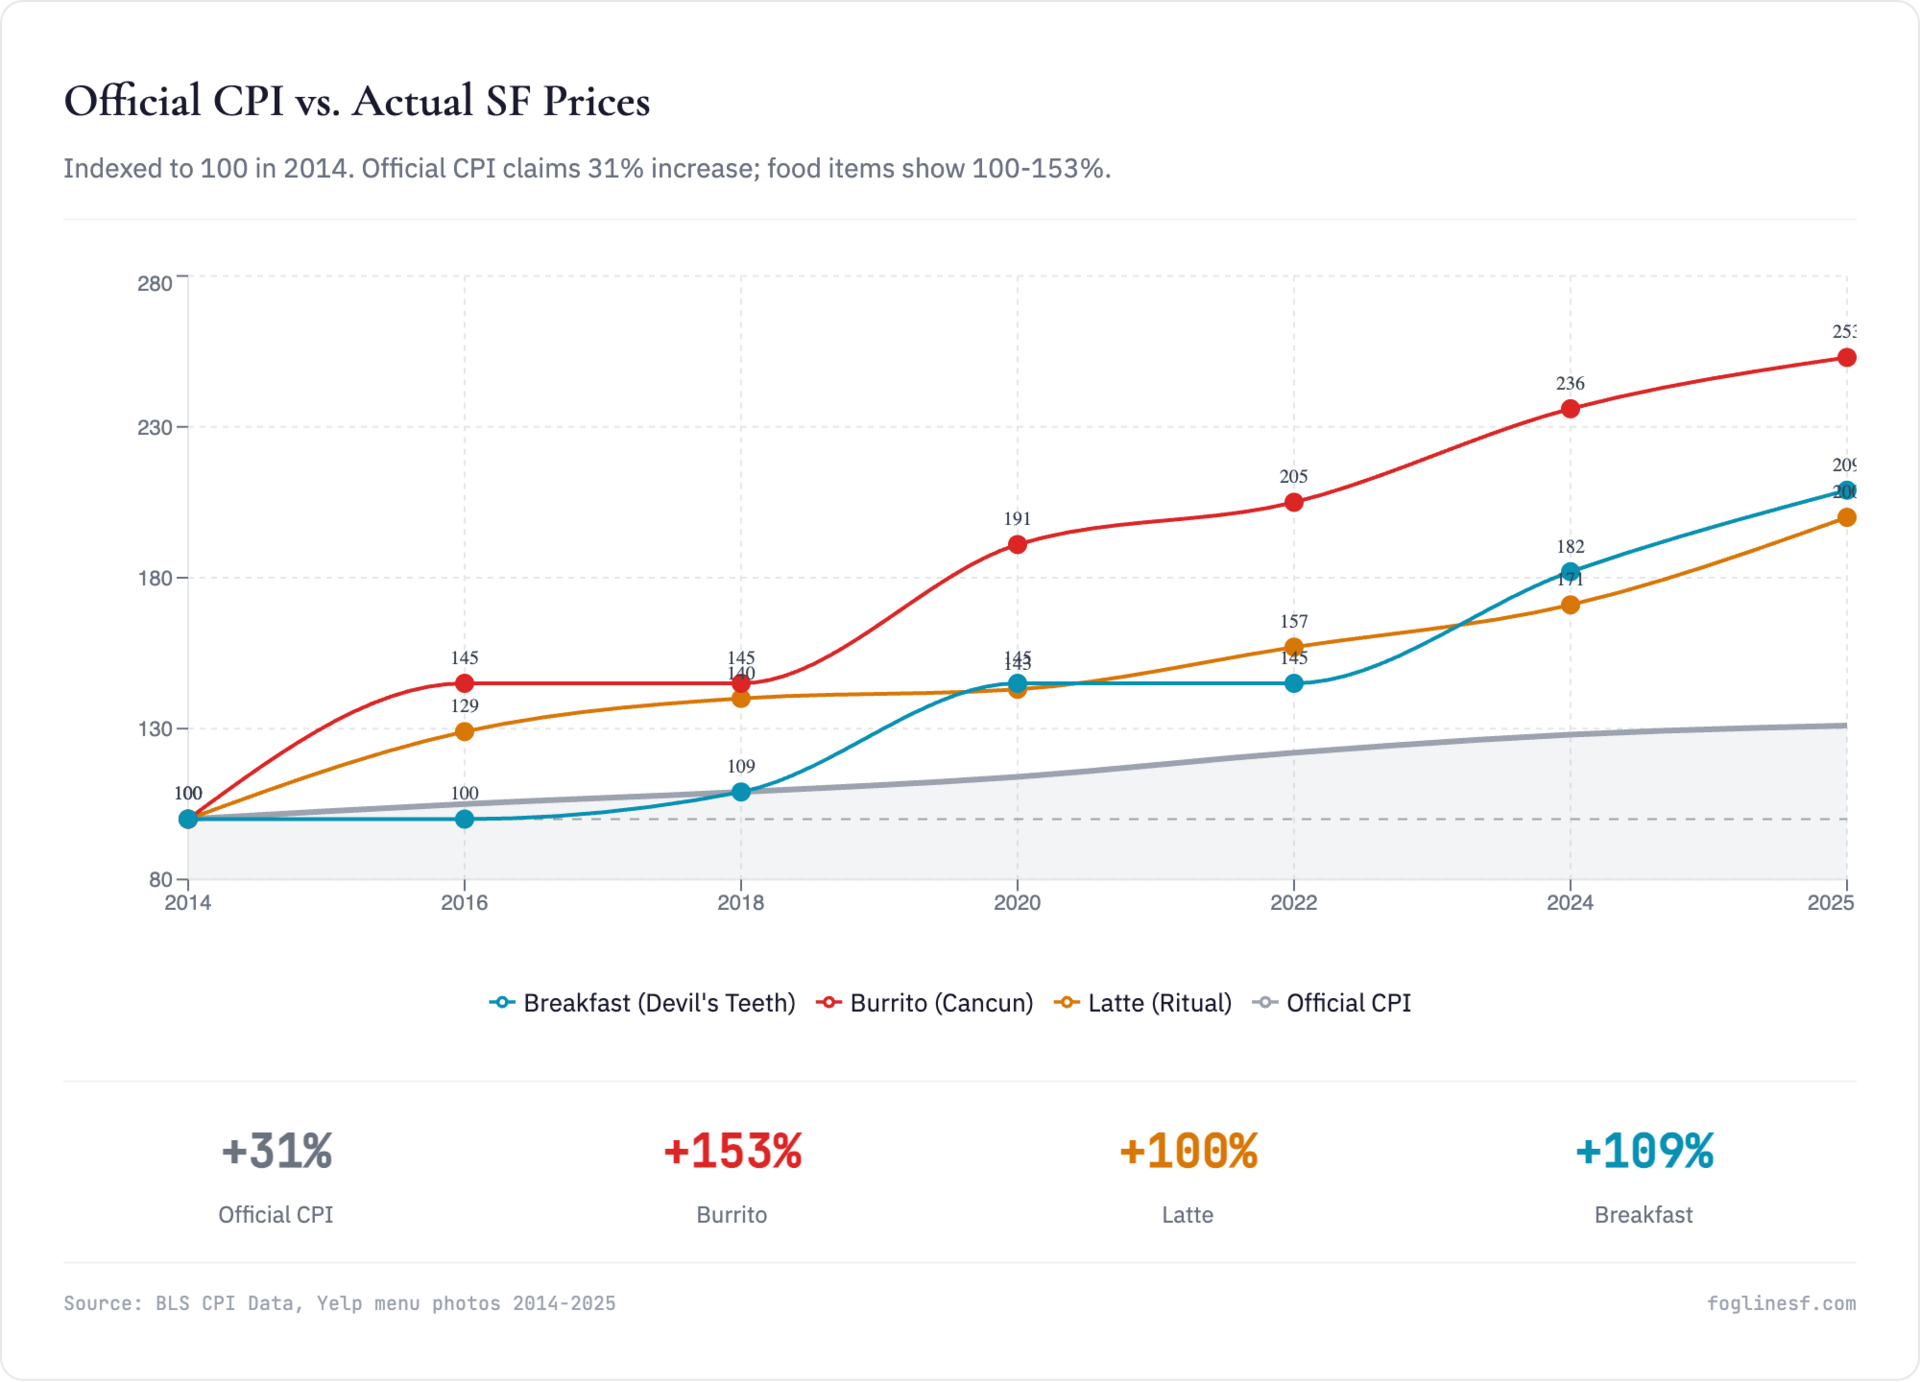The width and height of the screenshot is (1920, 1382).
Task: Click the chart title text
Action: pos(357,101)
